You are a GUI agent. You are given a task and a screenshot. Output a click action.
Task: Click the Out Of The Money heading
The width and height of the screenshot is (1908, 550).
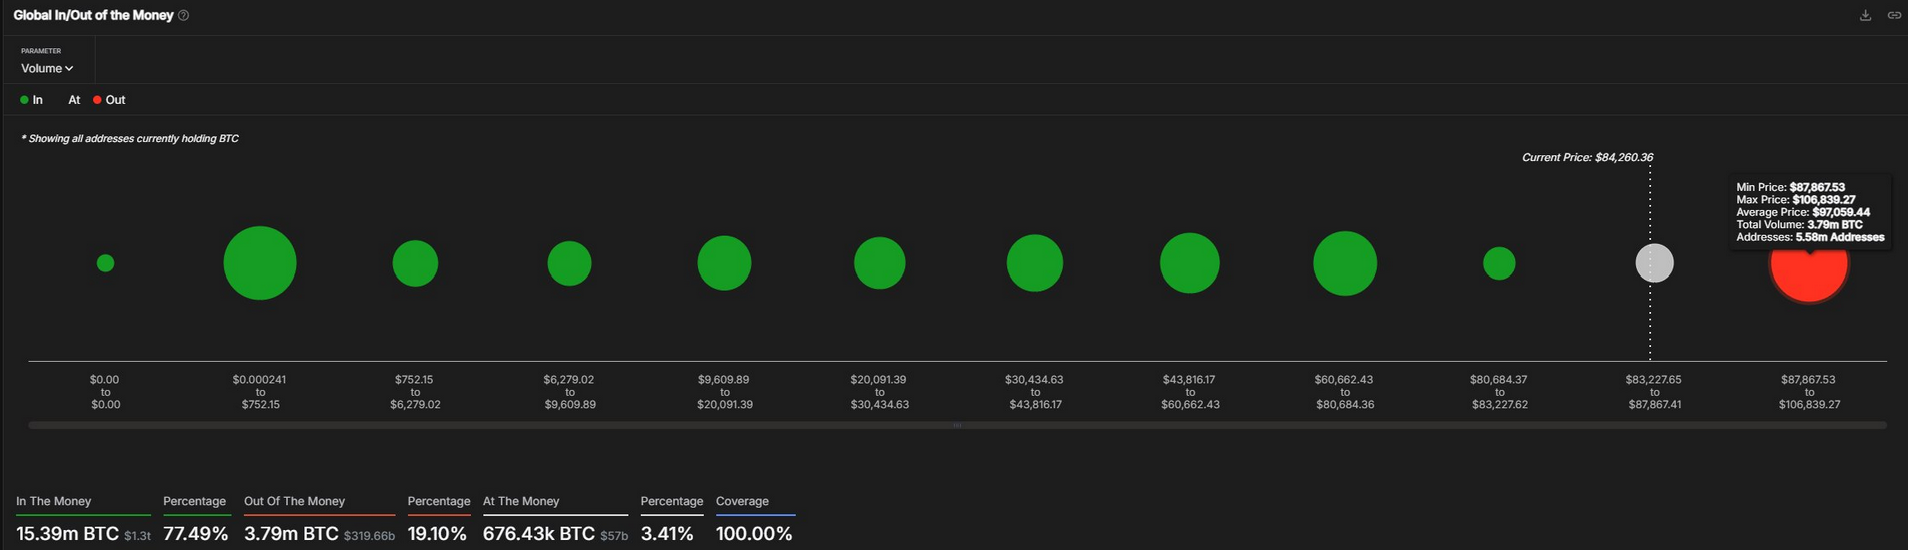coord(294,501)
